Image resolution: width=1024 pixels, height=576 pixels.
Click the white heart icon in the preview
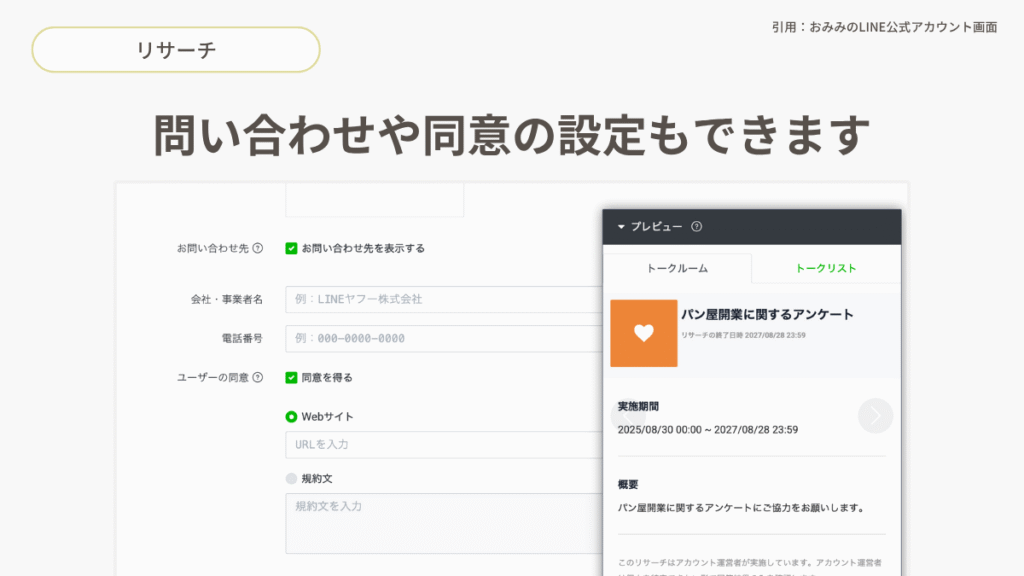644,333
